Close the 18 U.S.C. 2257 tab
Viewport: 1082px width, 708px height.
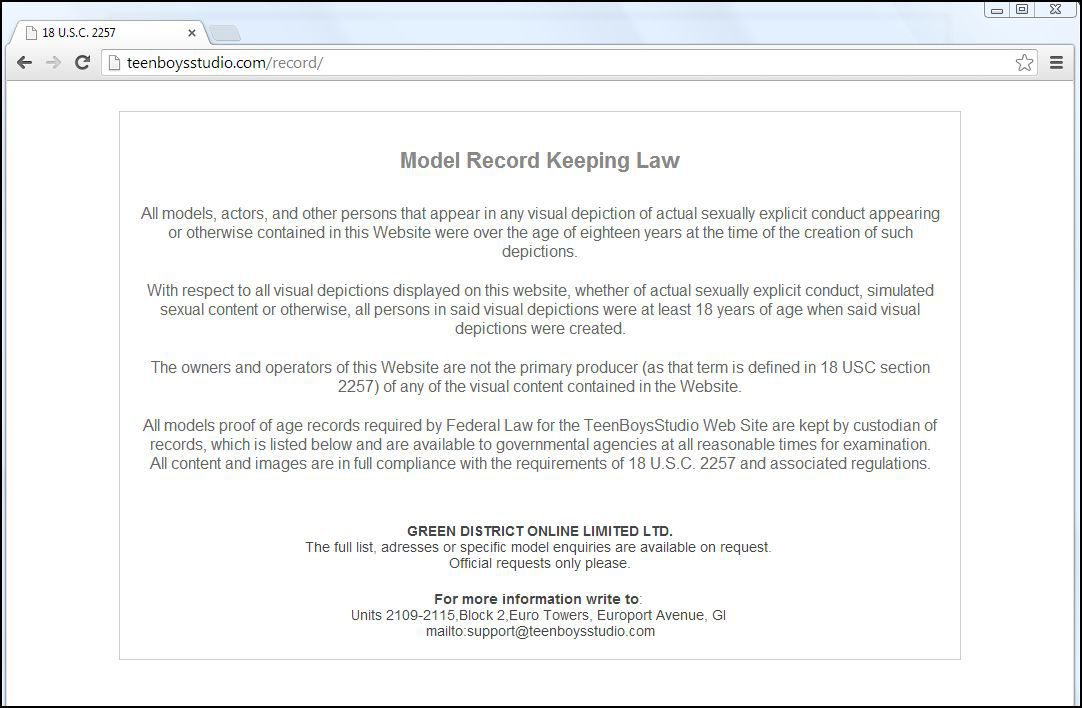pos(192,32)
